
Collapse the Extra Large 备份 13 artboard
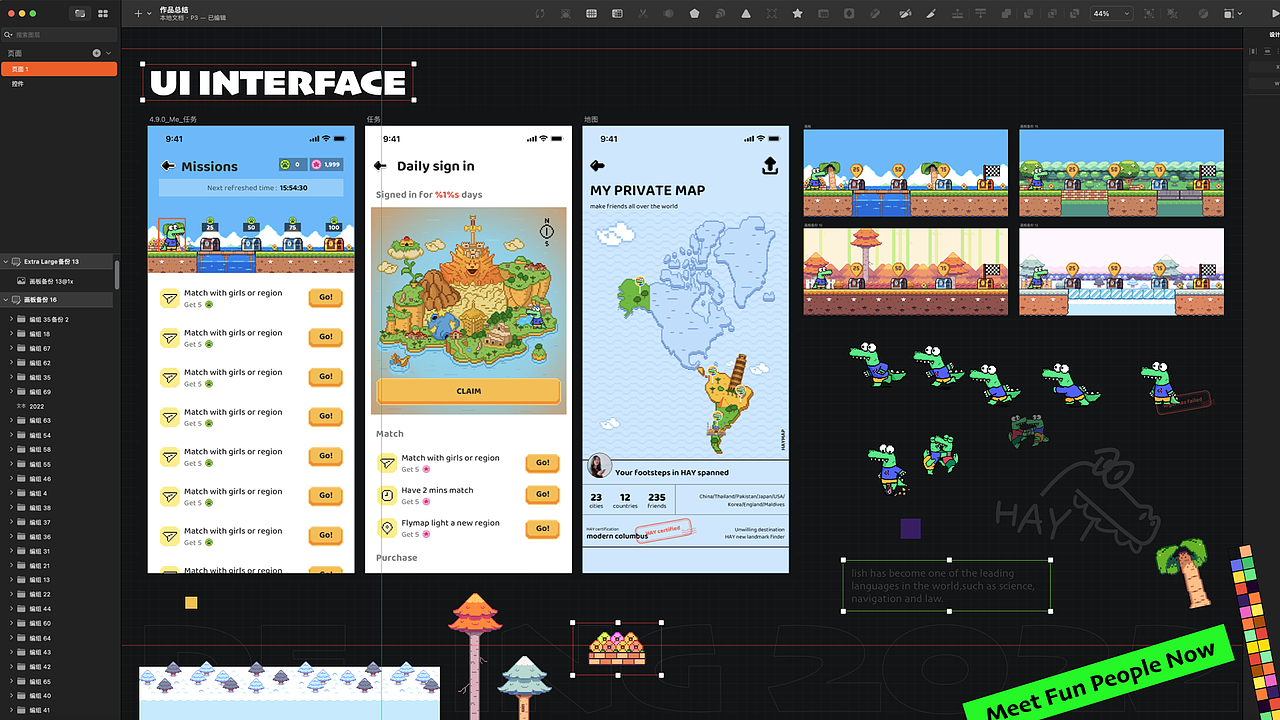pos(6,261)
